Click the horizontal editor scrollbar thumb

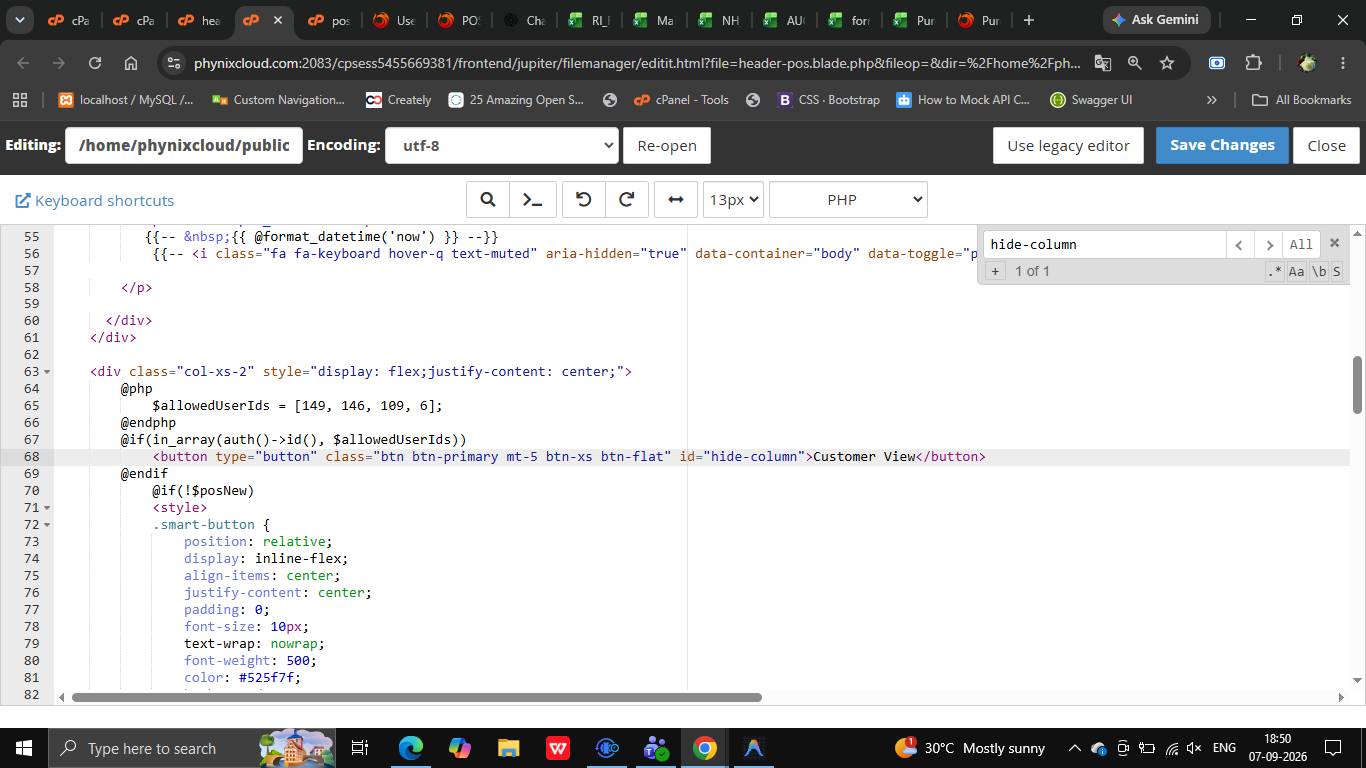(x=417, y=697)
